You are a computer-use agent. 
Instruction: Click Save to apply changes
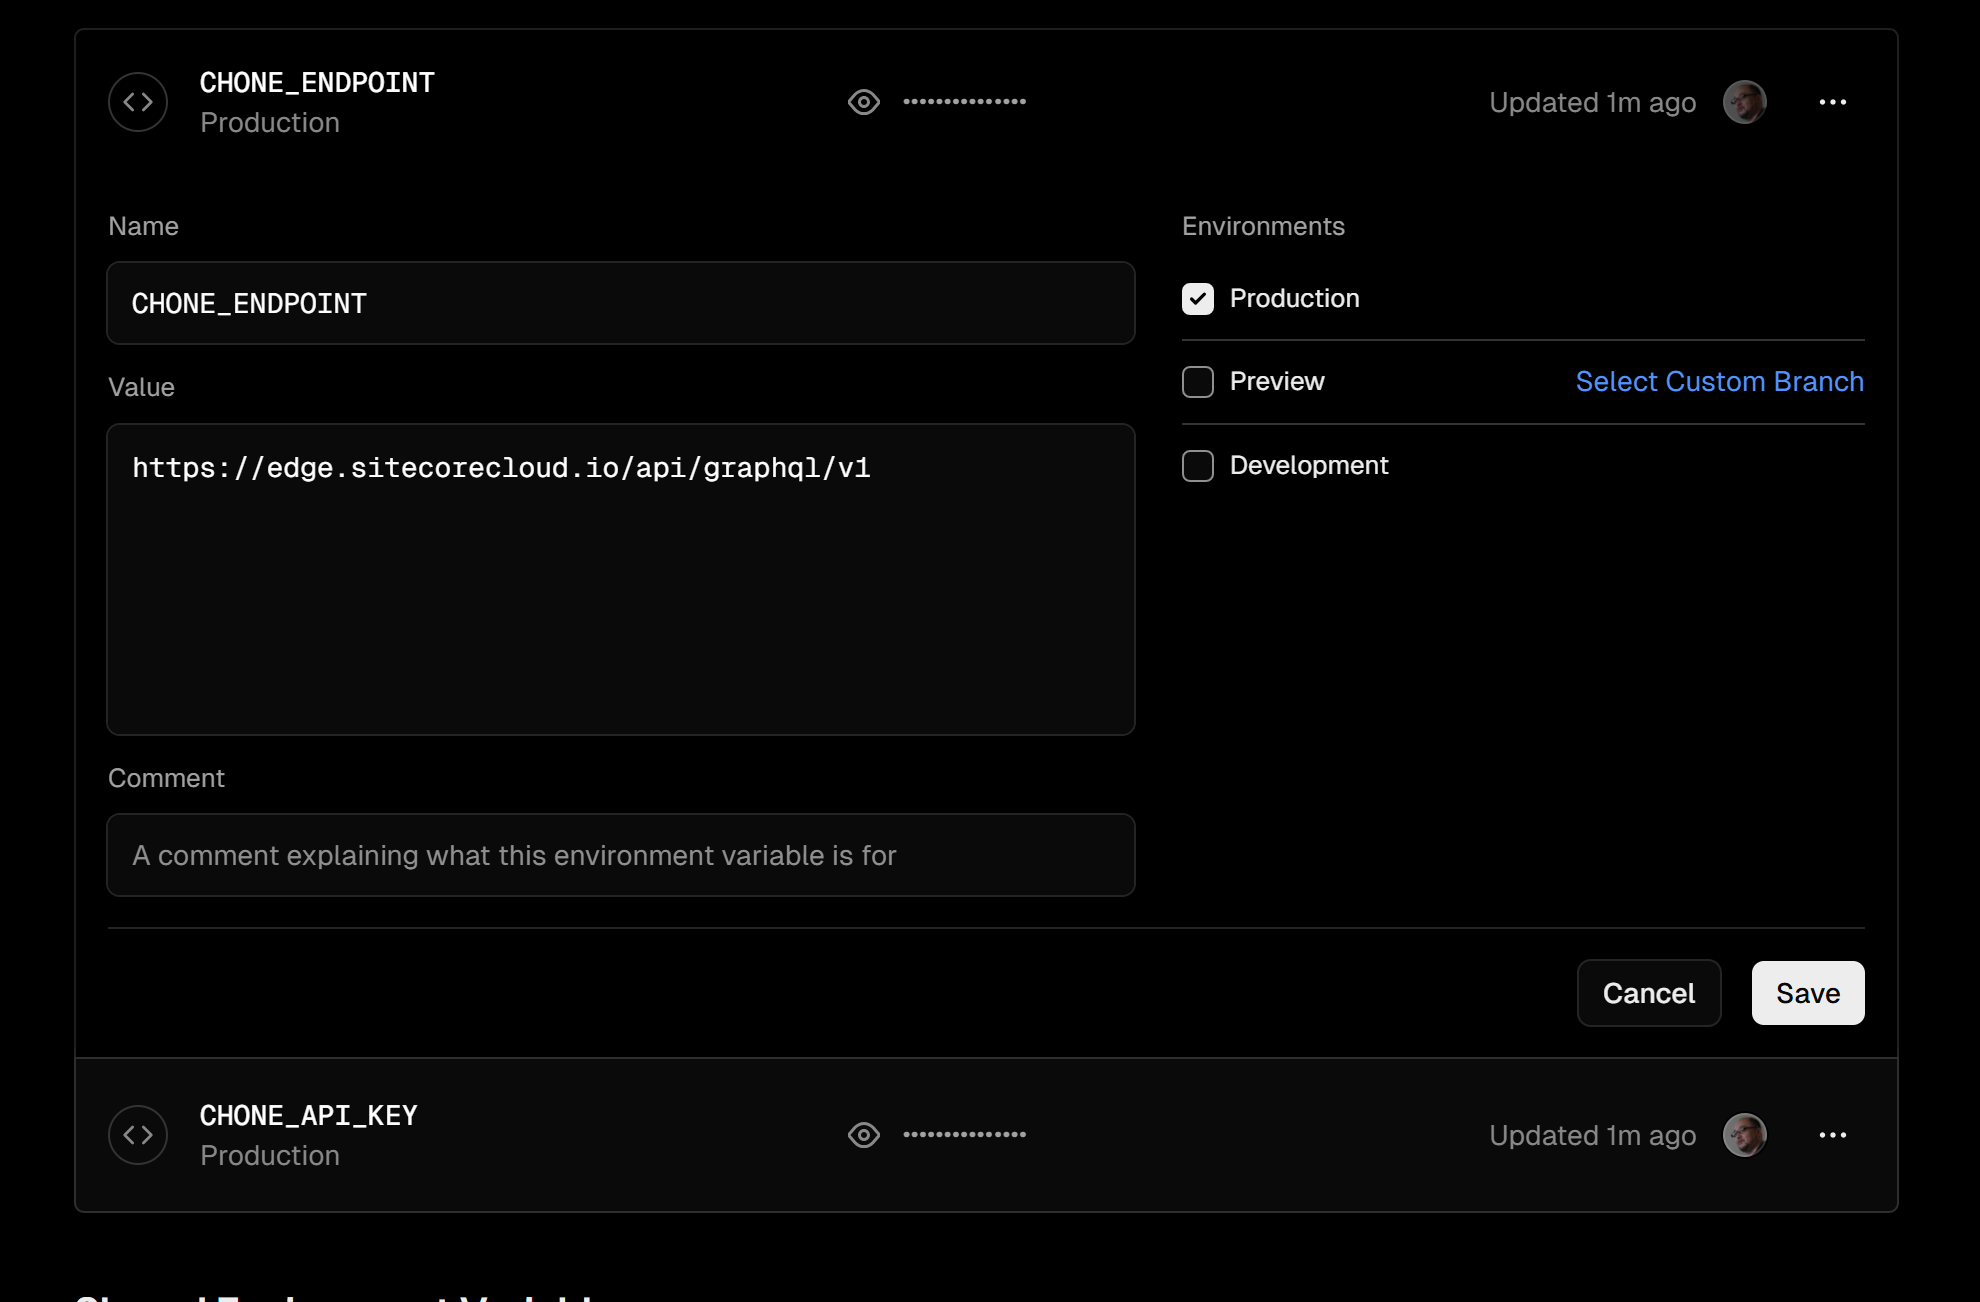pos(1809,992)
